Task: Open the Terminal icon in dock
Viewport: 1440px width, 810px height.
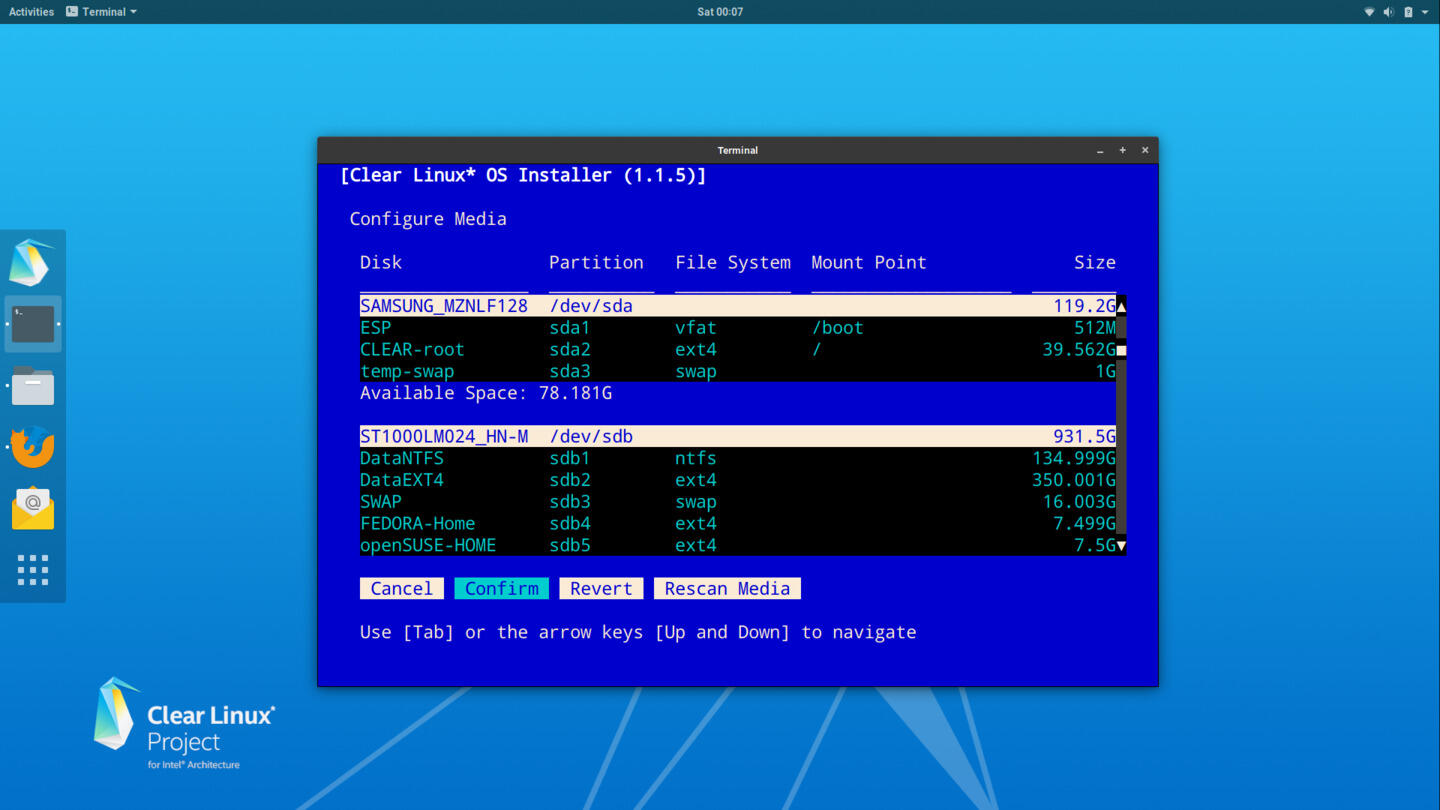Action: [x=33, y=324]
